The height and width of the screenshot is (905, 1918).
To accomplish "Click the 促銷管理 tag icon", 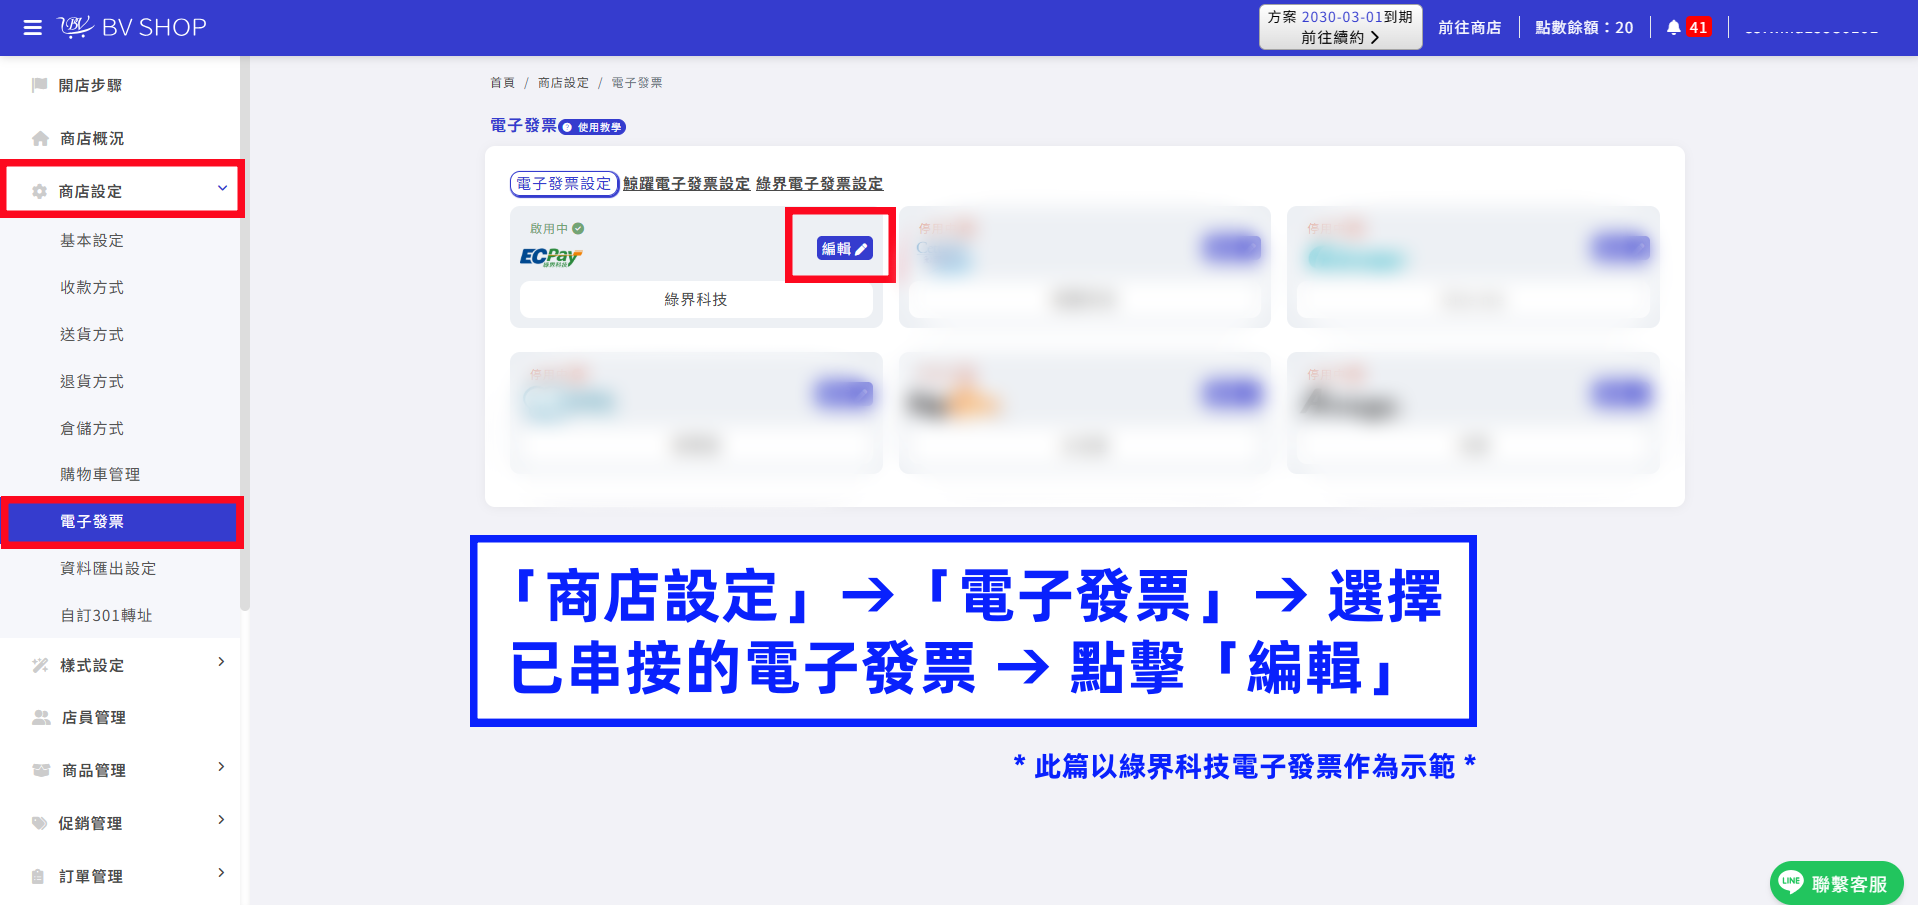I will [40, 823].
